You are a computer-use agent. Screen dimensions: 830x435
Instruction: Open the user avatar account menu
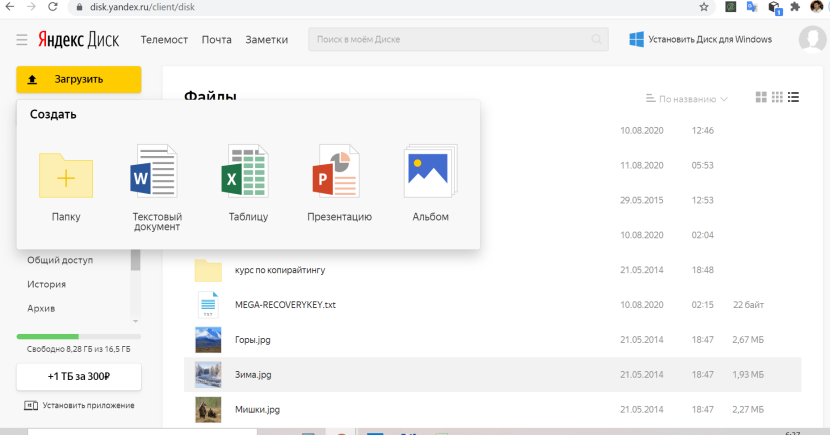pos(812,40)
